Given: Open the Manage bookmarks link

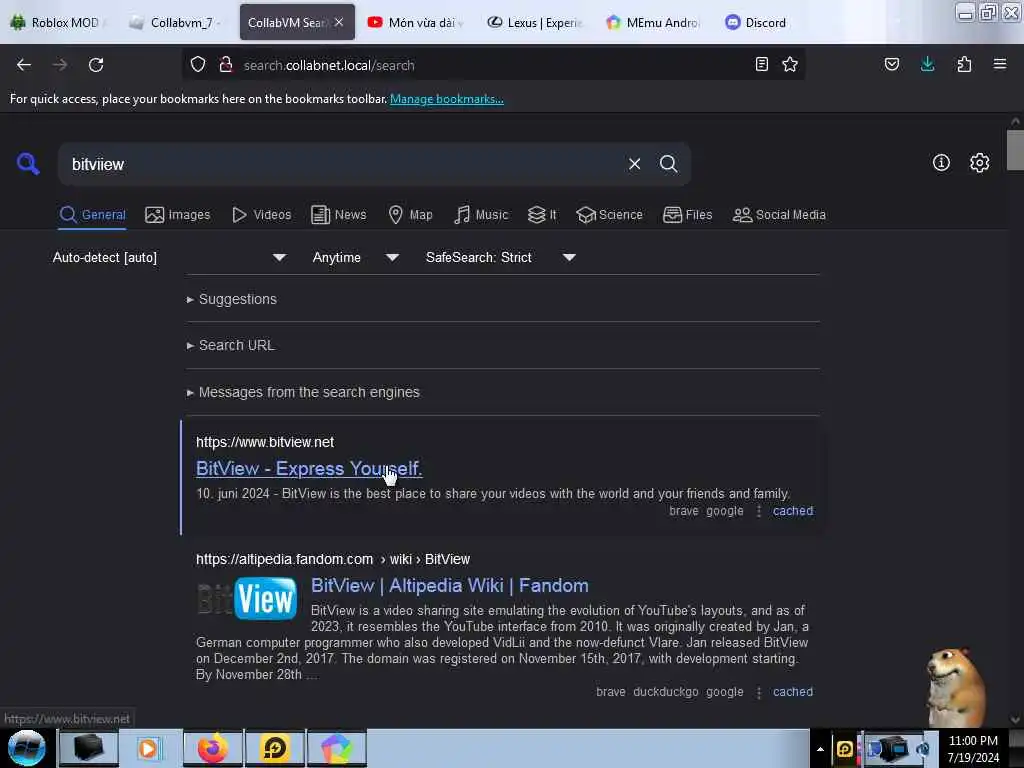Looking at the screenshot, I should click(447, 99).
